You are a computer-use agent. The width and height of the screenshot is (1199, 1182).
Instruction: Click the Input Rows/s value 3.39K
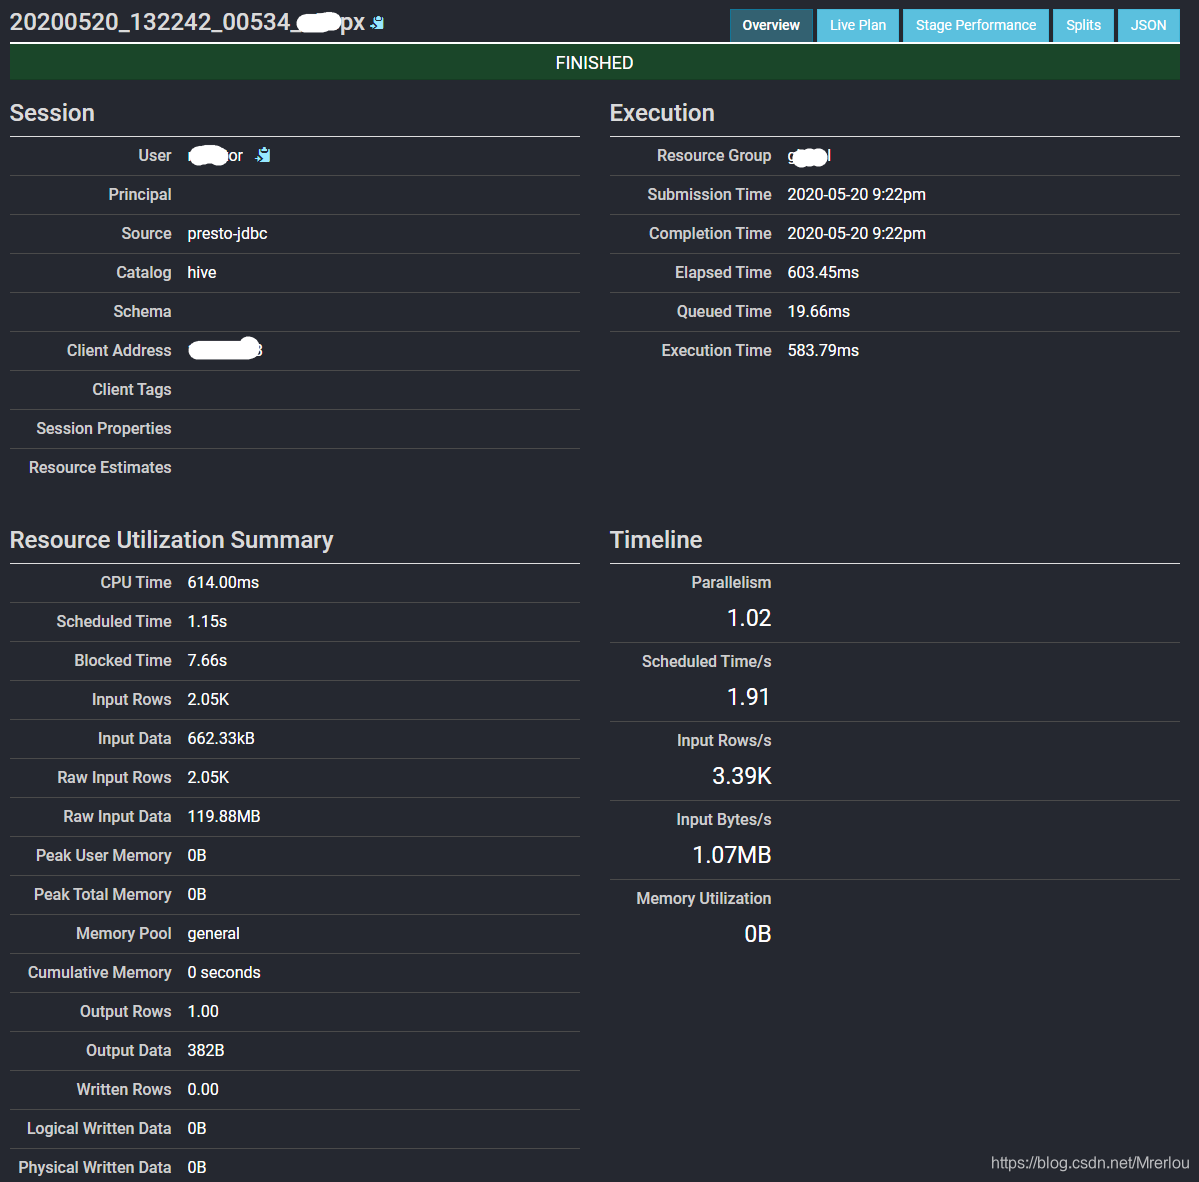[742, 776]
